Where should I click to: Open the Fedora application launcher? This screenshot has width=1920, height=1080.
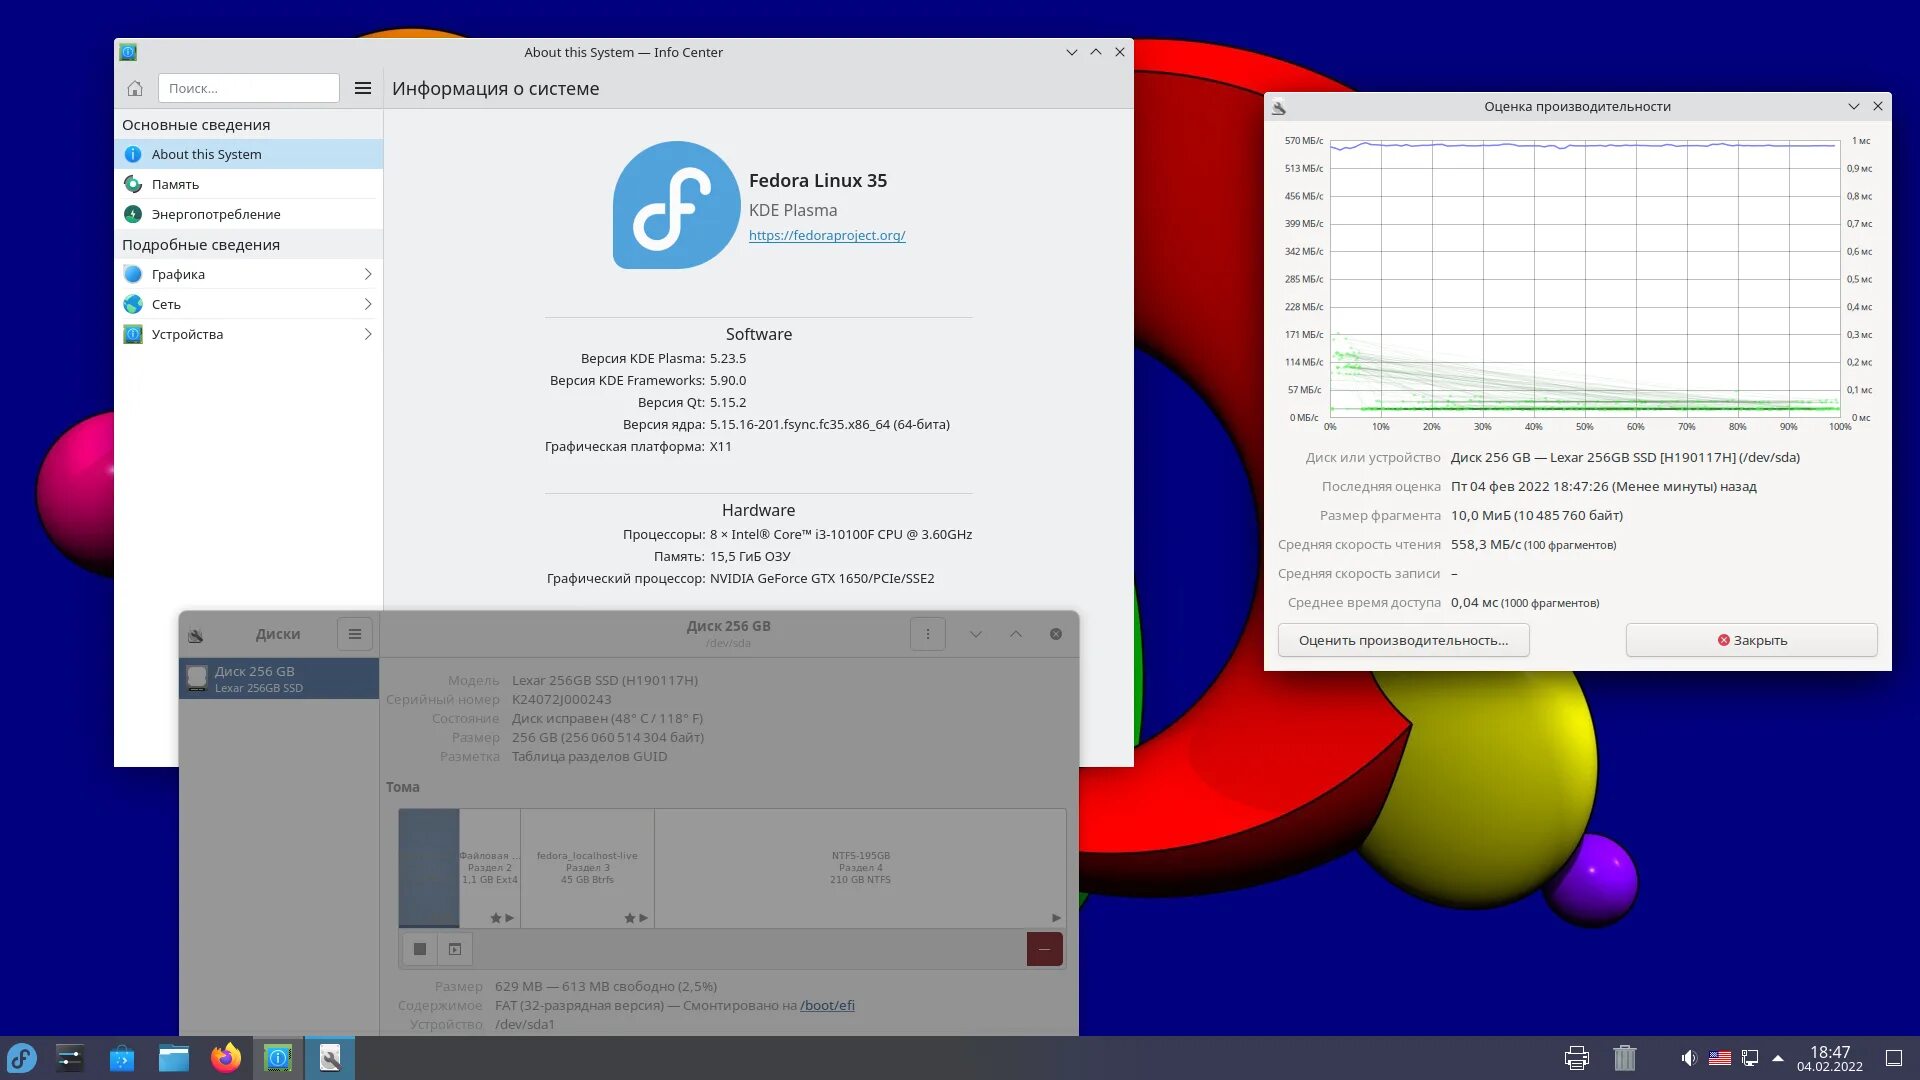pos(22,1058)
